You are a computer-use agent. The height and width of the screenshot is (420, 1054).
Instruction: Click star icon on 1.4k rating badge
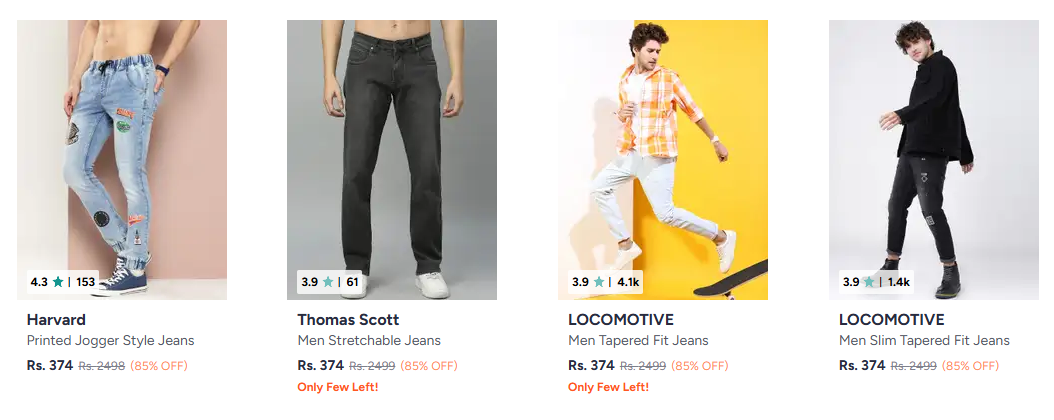click(869, 282)
